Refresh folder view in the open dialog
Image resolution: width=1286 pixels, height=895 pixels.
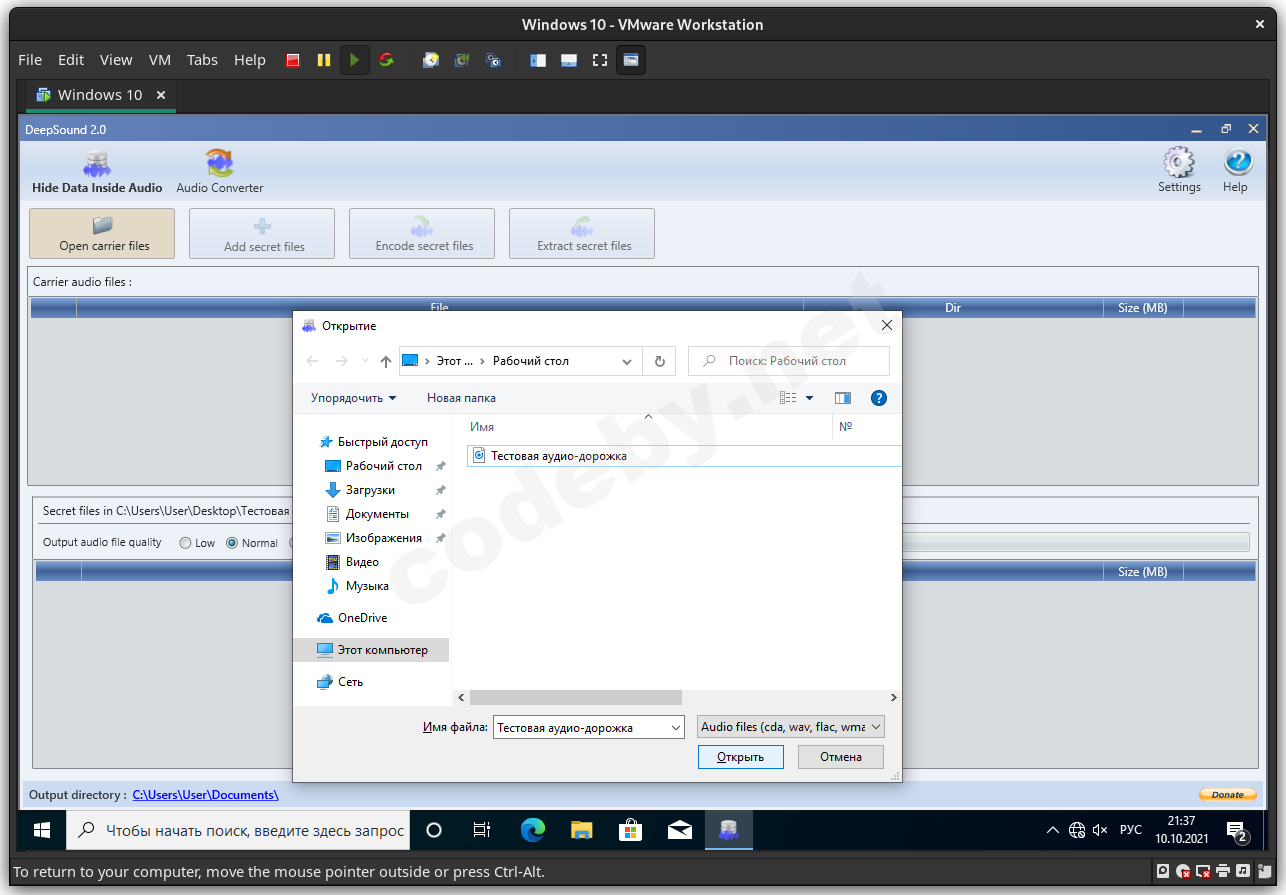pos(659,361)
